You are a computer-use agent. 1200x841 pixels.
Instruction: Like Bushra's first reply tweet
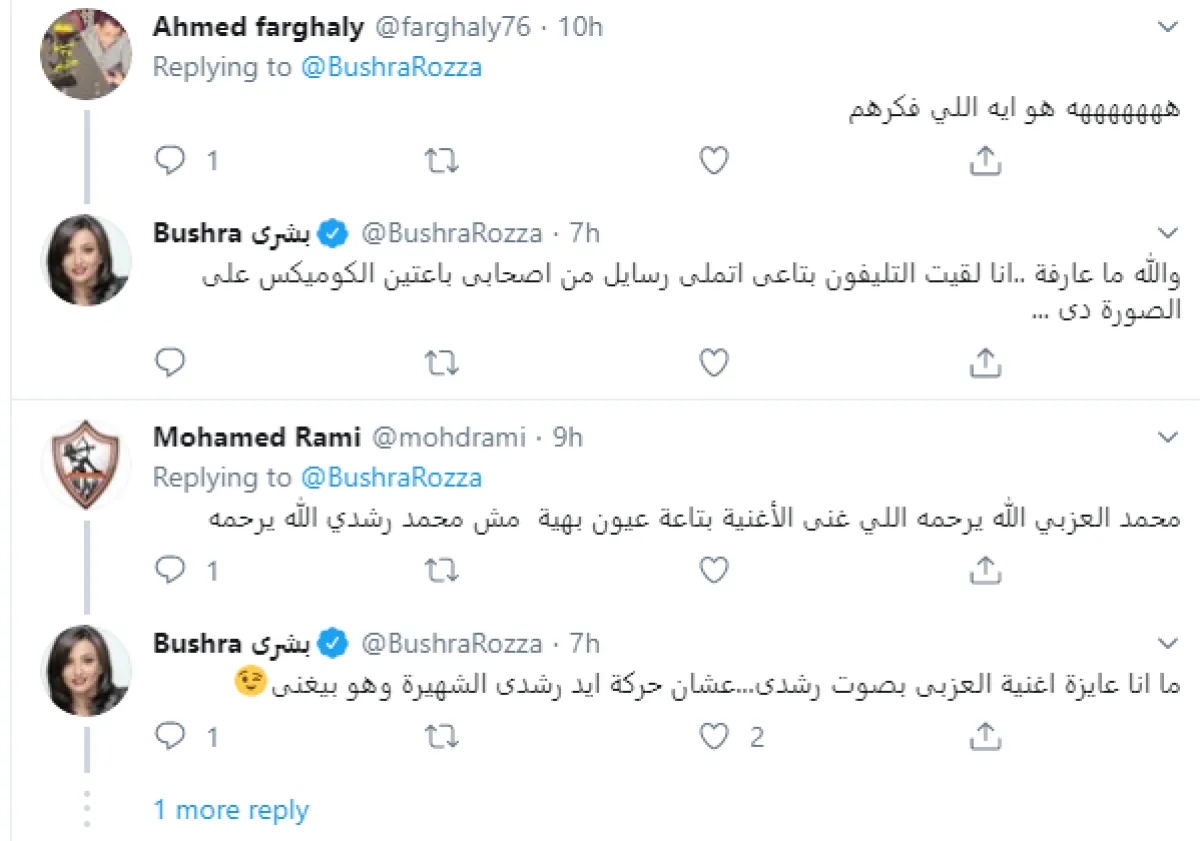[713, 363]
